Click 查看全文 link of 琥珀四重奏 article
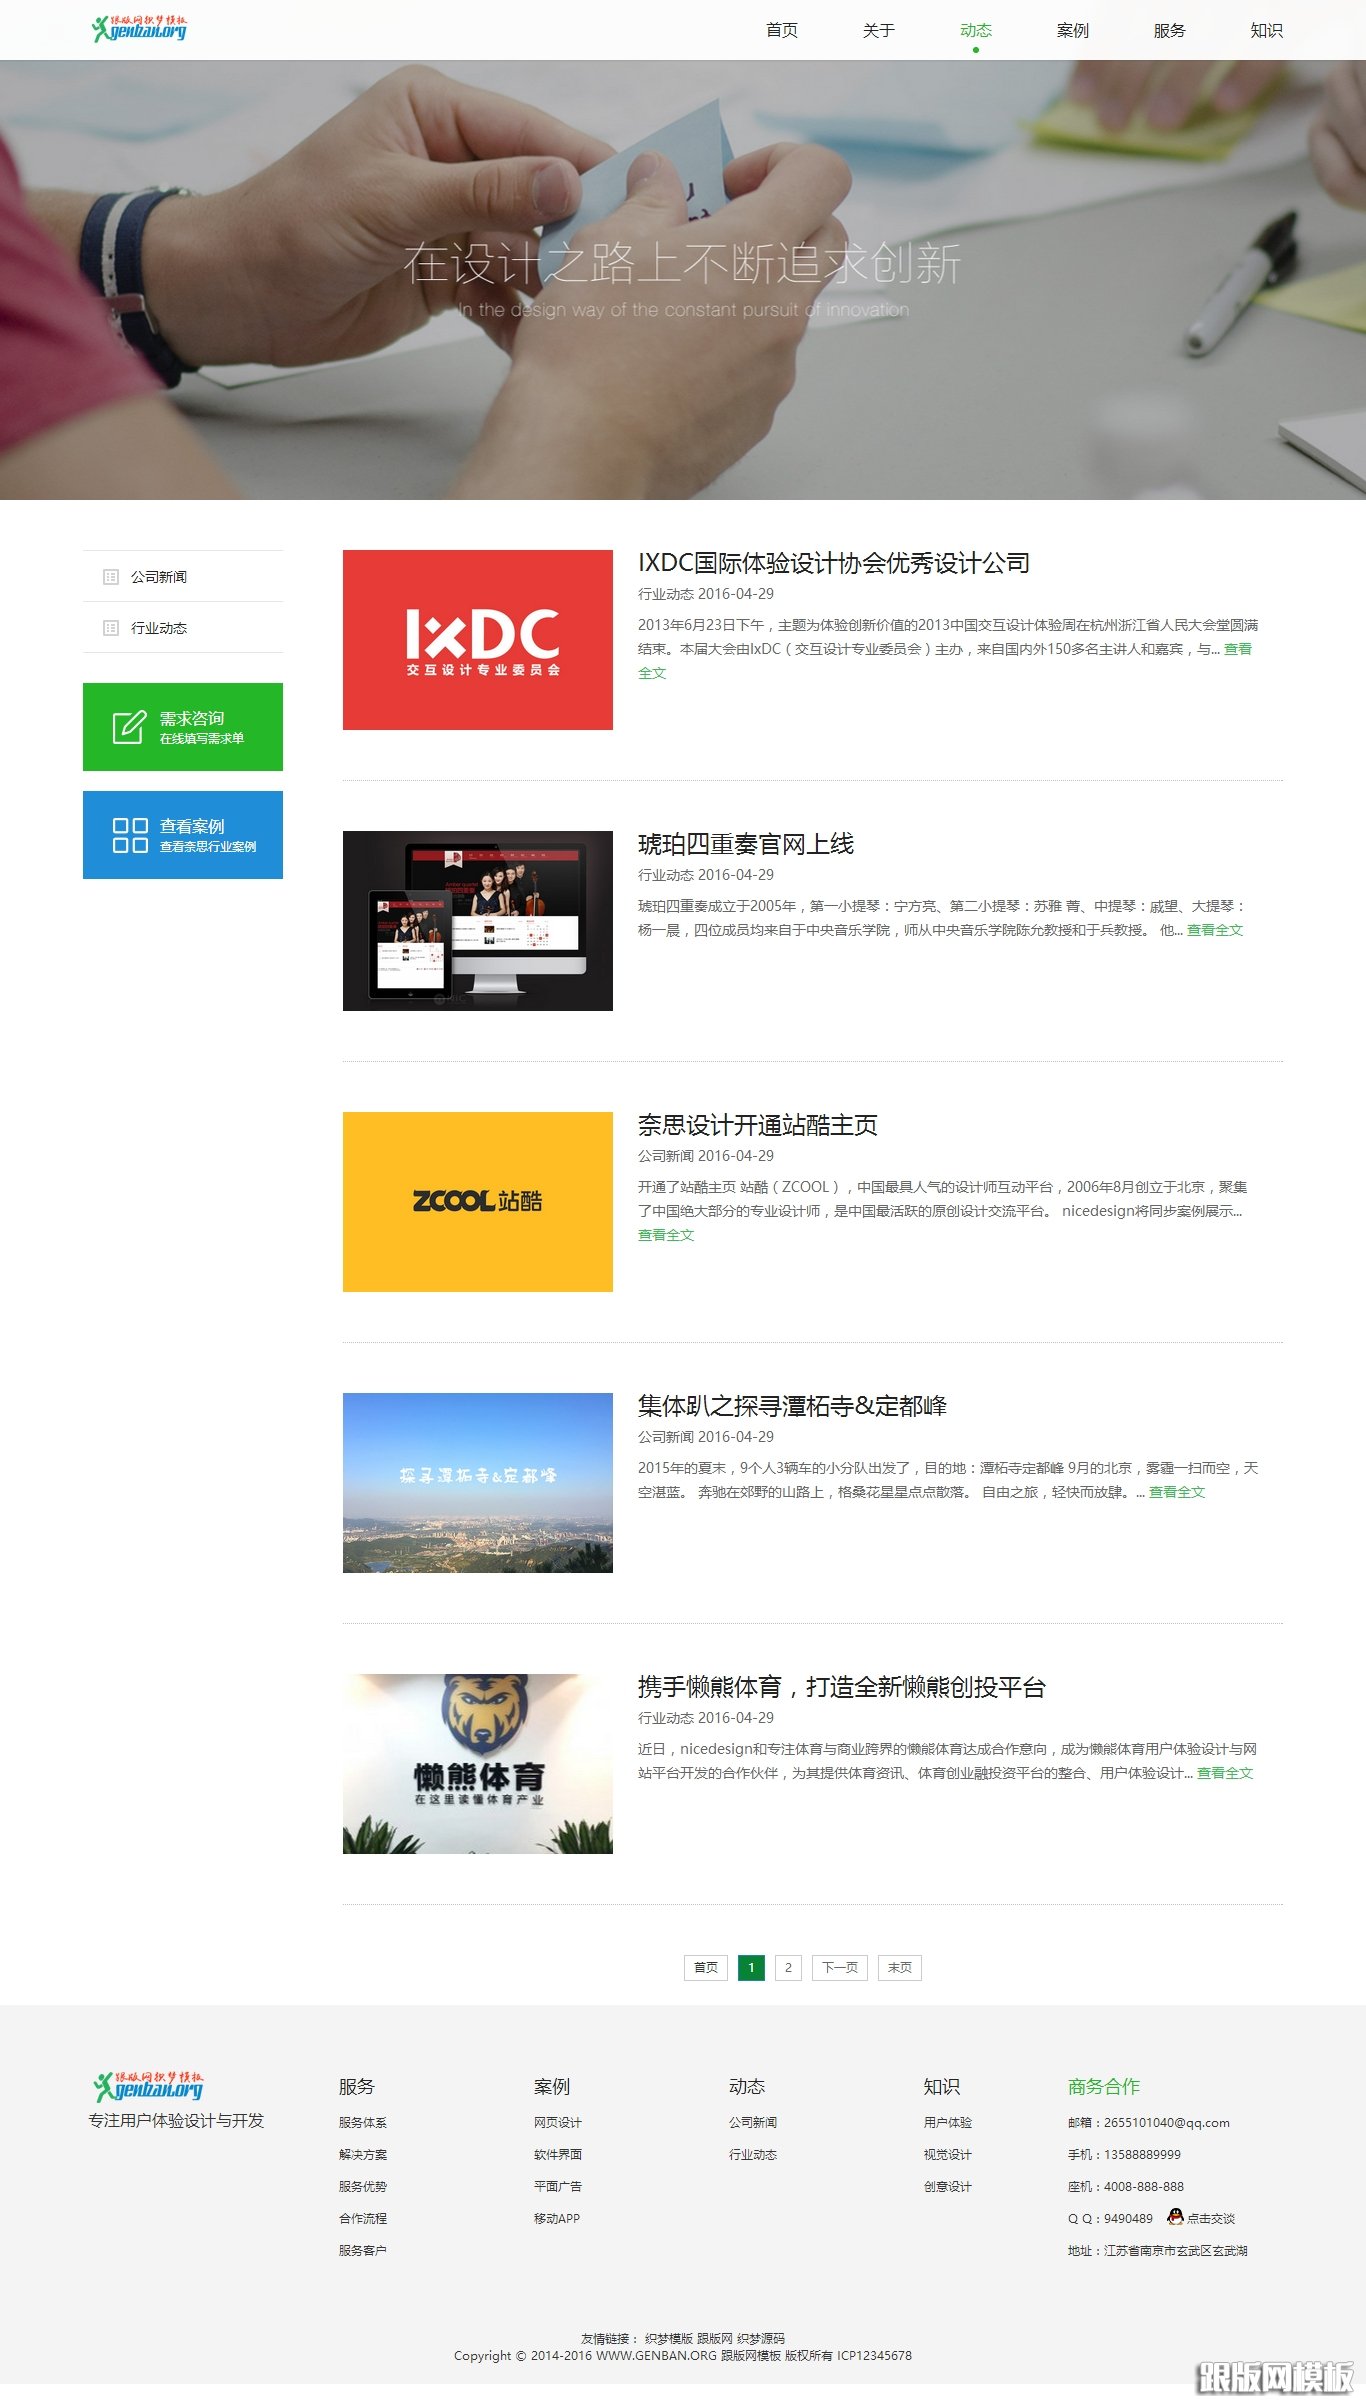This screenshot has height=2401, width=1366. (1215, 930)
